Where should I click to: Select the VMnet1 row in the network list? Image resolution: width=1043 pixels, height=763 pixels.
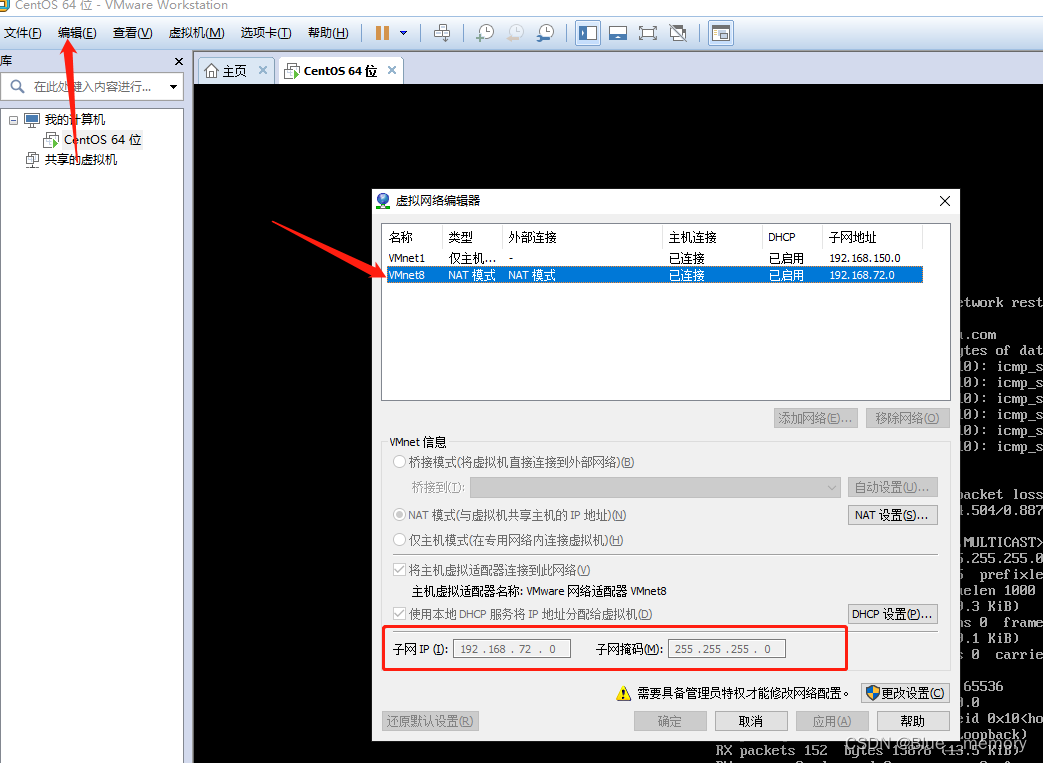click(655, 257)
